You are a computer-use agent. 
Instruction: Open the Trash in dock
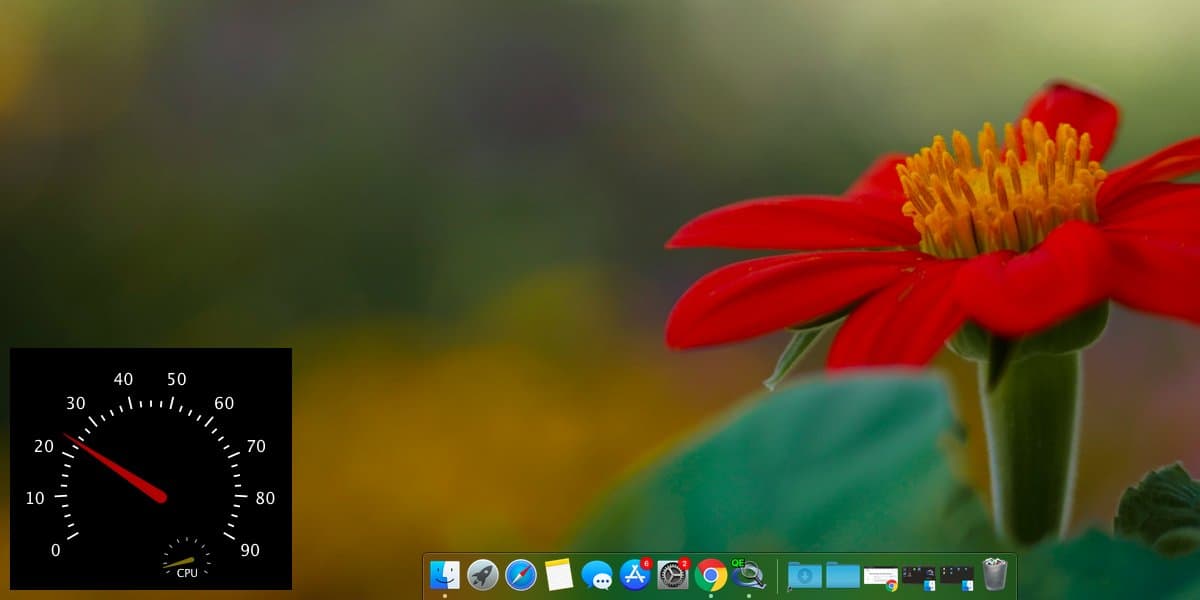point(995,574)
